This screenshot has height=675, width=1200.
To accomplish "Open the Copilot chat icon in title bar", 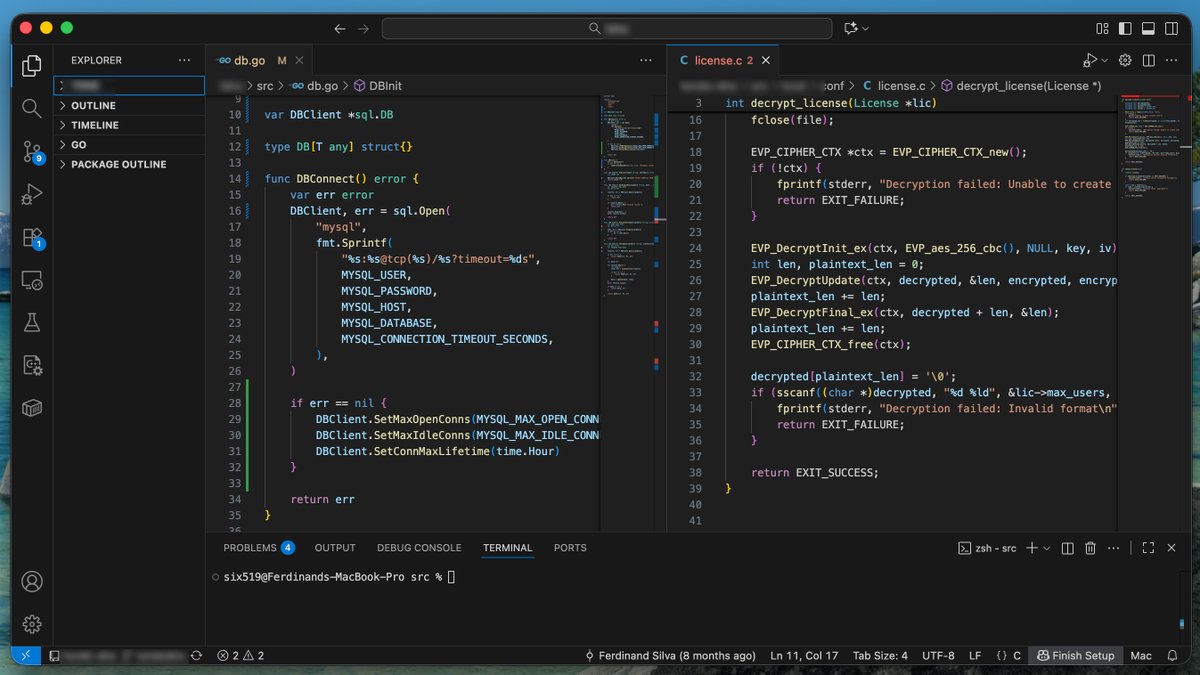I will [x=852, y=28].
